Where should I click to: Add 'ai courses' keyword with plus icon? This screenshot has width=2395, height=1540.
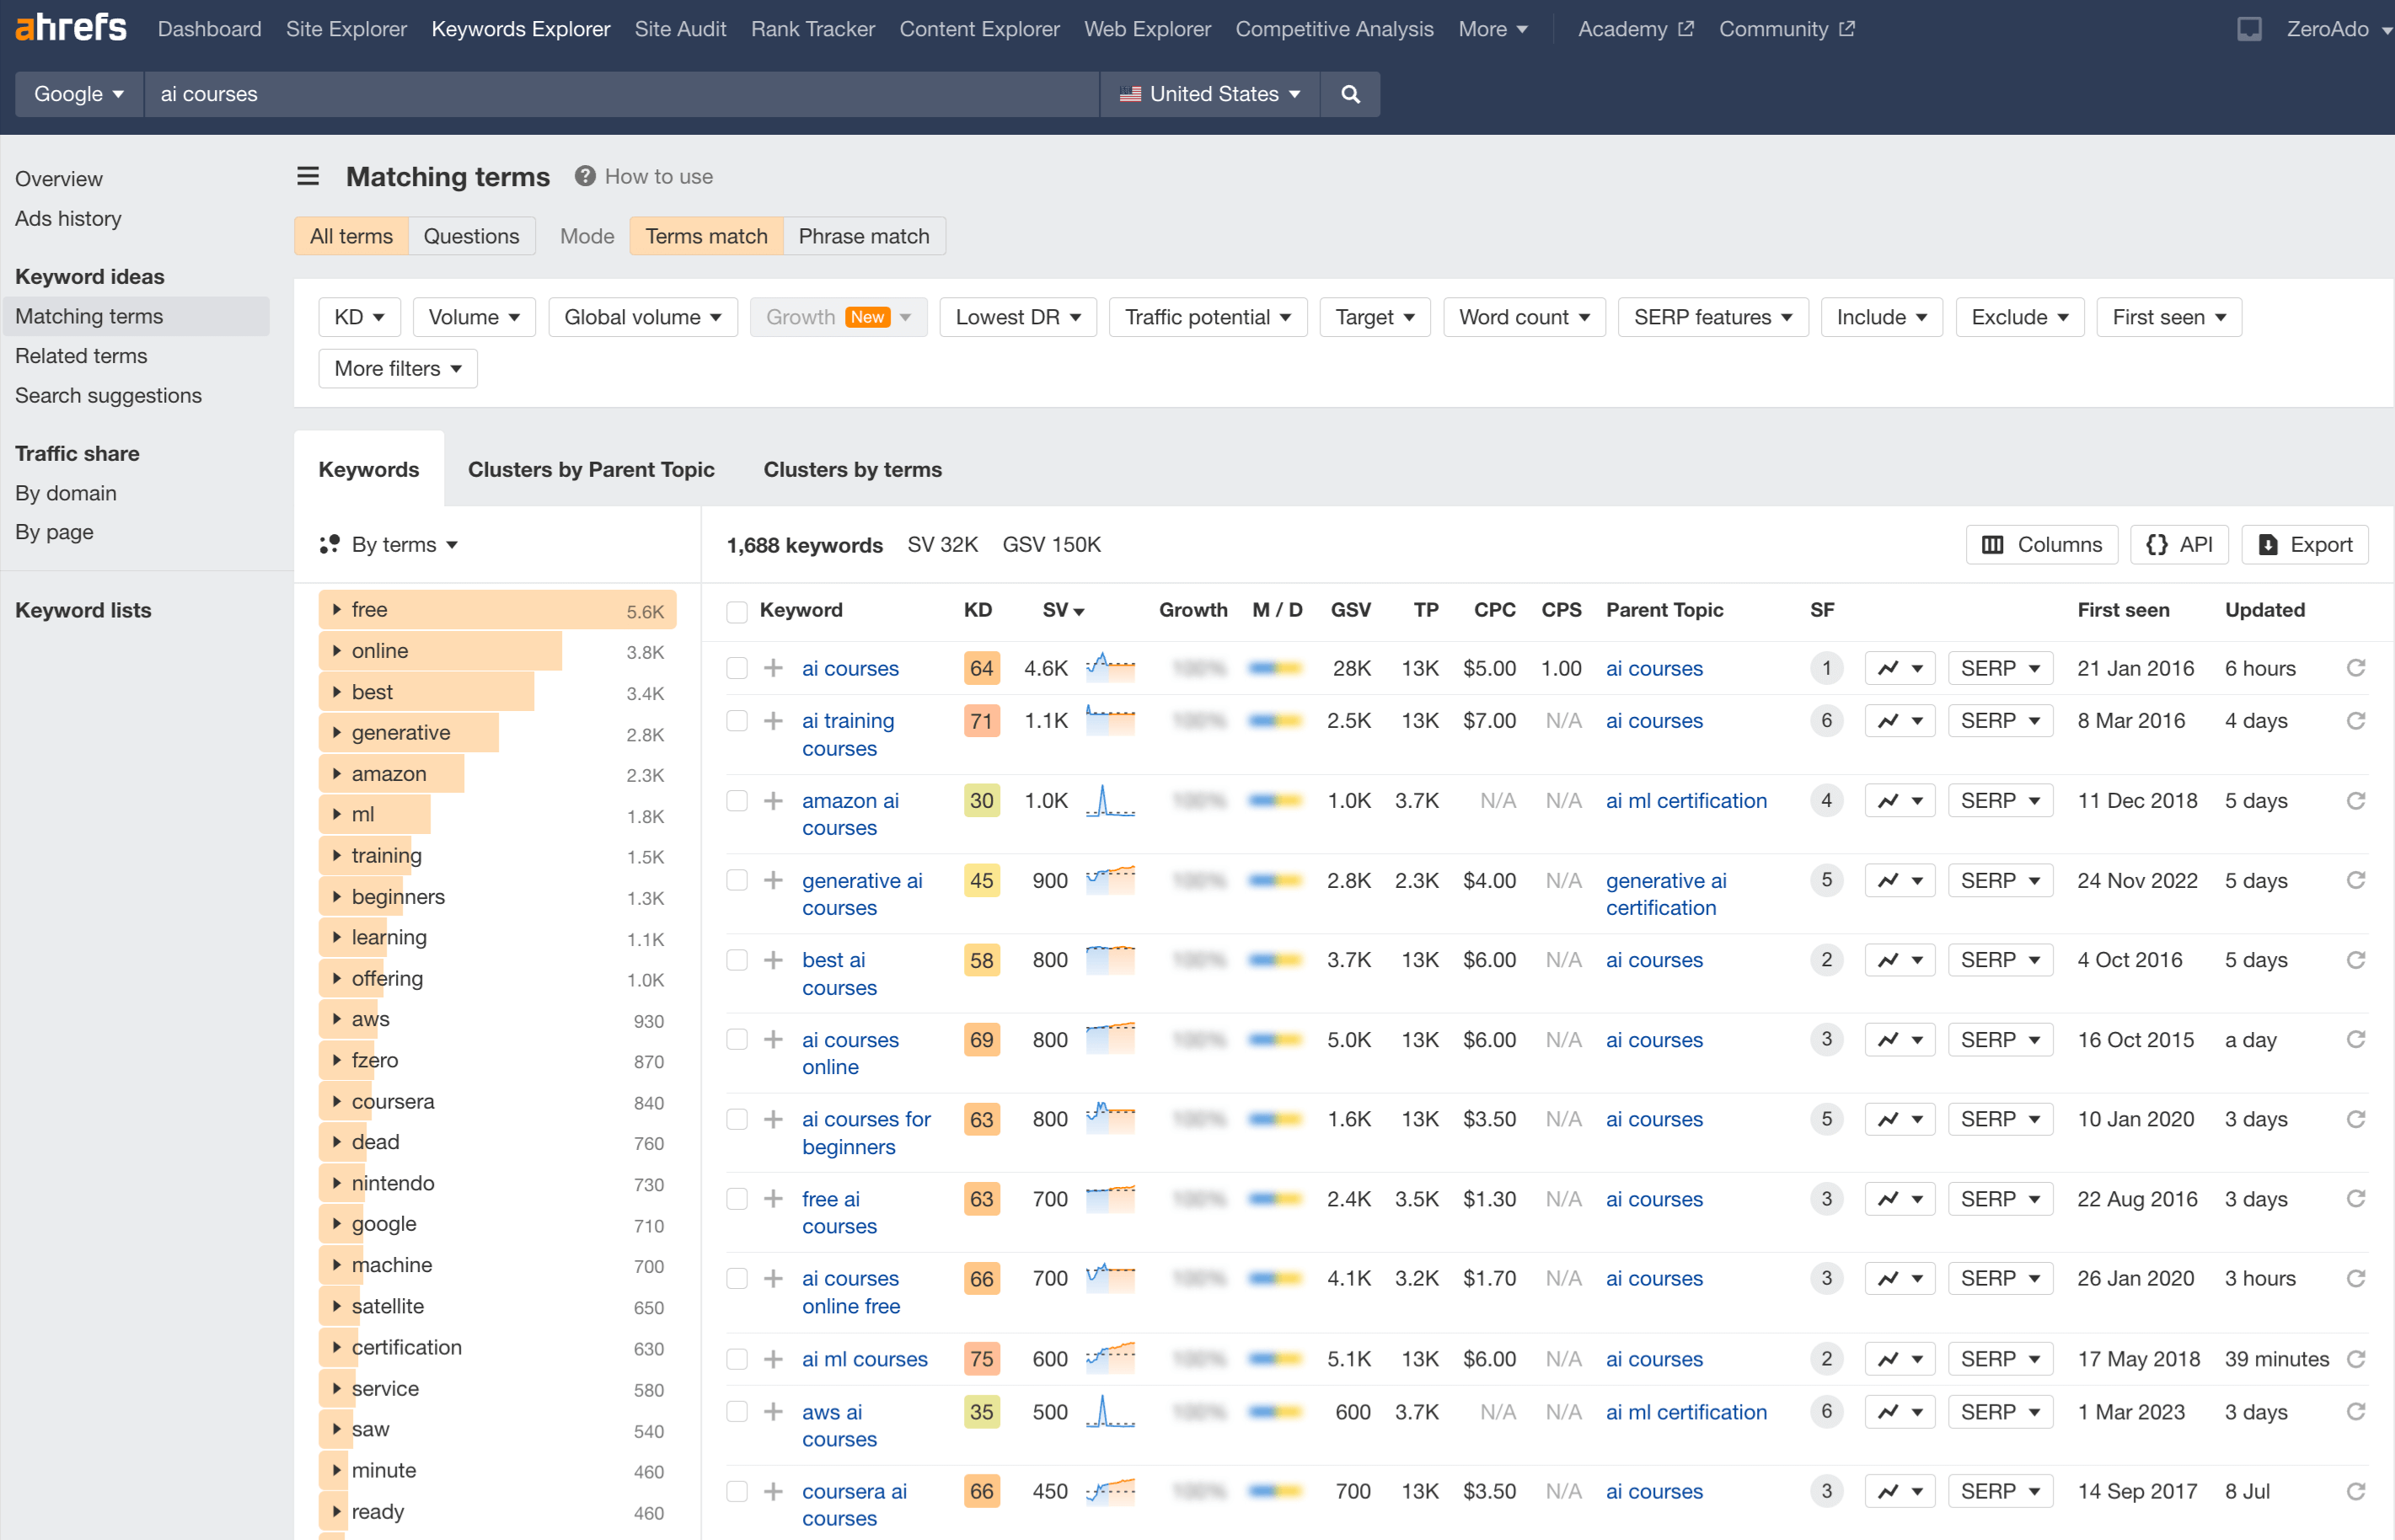[x=773, y=668]
